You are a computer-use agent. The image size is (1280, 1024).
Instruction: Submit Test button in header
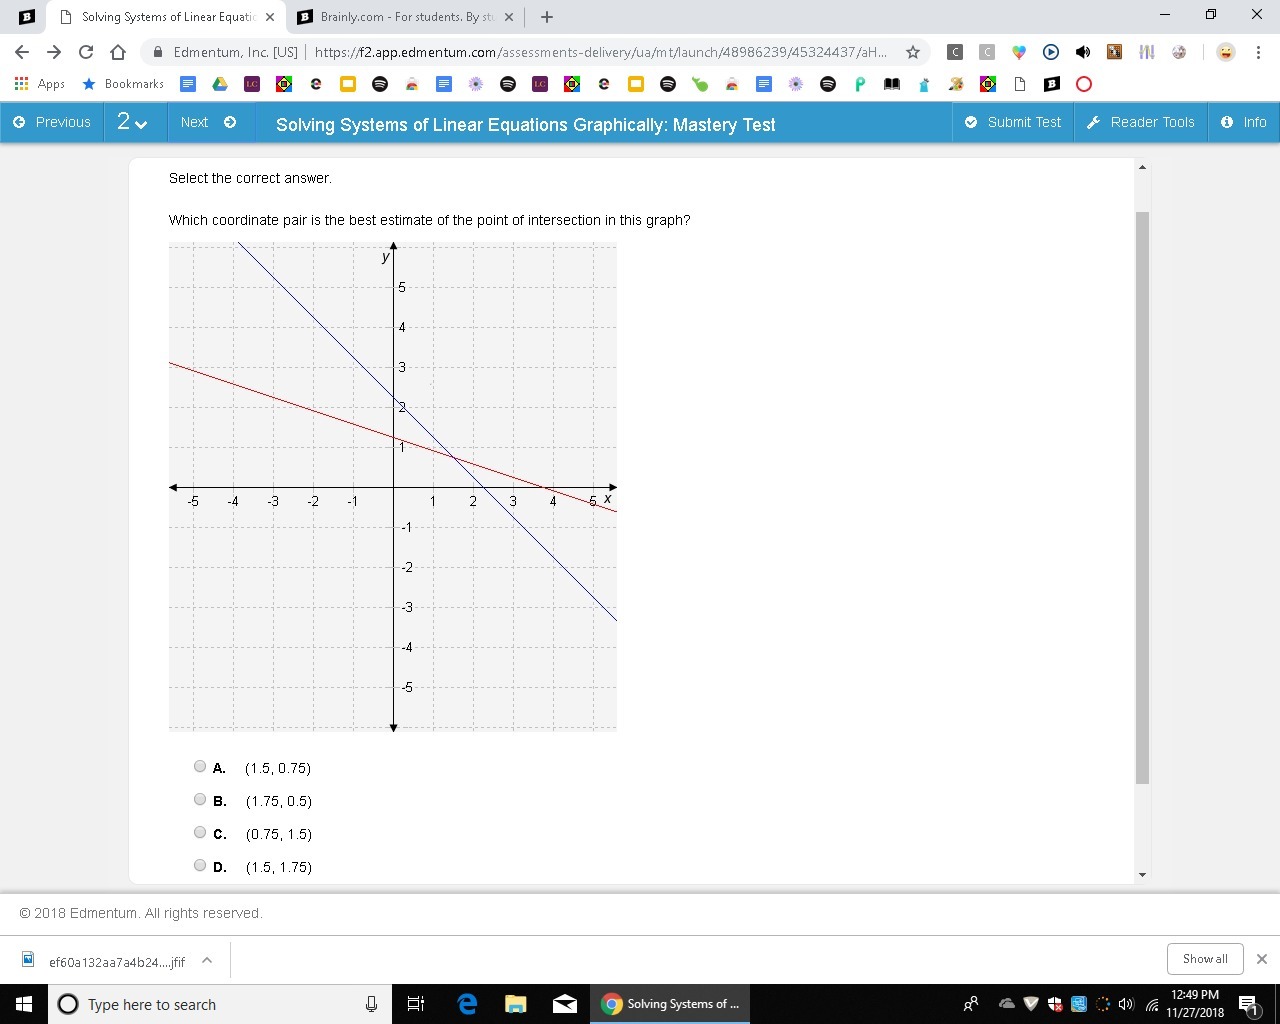point(1013,122)
